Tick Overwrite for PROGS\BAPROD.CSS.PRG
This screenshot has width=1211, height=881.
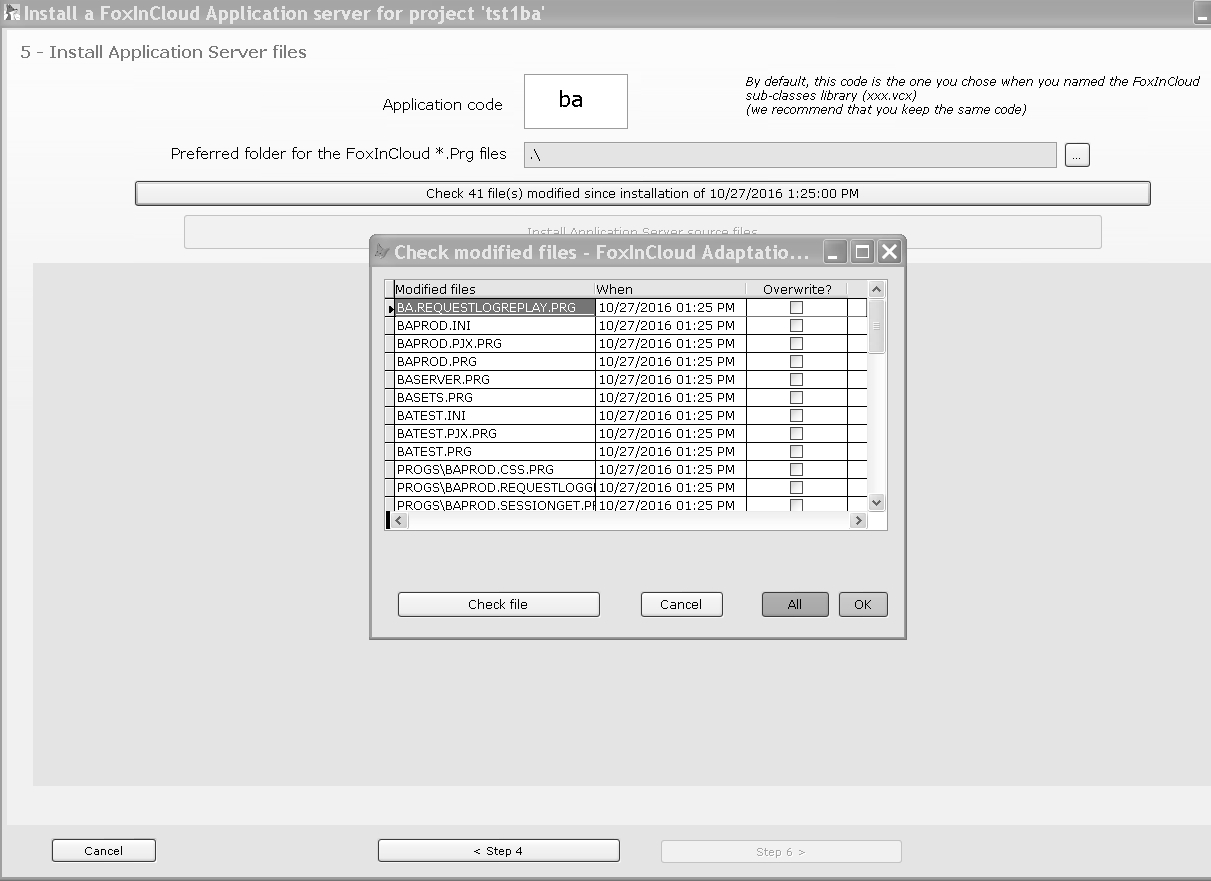796,470
